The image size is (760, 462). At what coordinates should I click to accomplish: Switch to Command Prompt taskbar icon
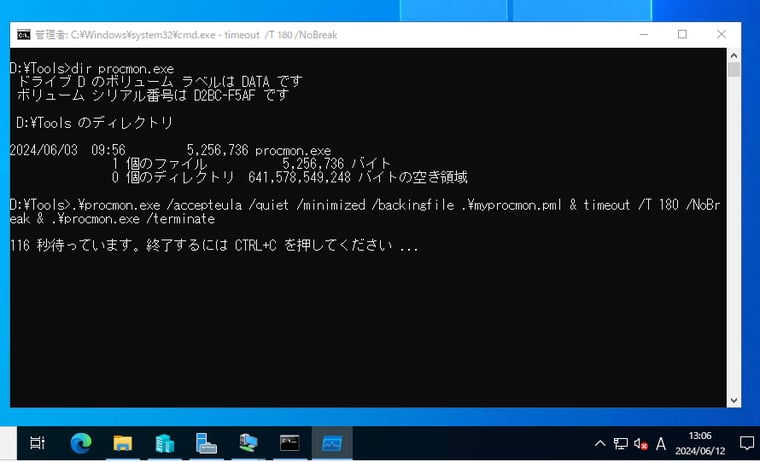(290, 443)
